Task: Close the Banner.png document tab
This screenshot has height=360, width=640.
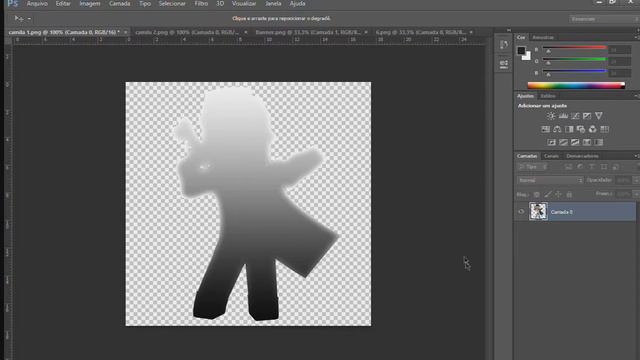Action: [366, 32]
